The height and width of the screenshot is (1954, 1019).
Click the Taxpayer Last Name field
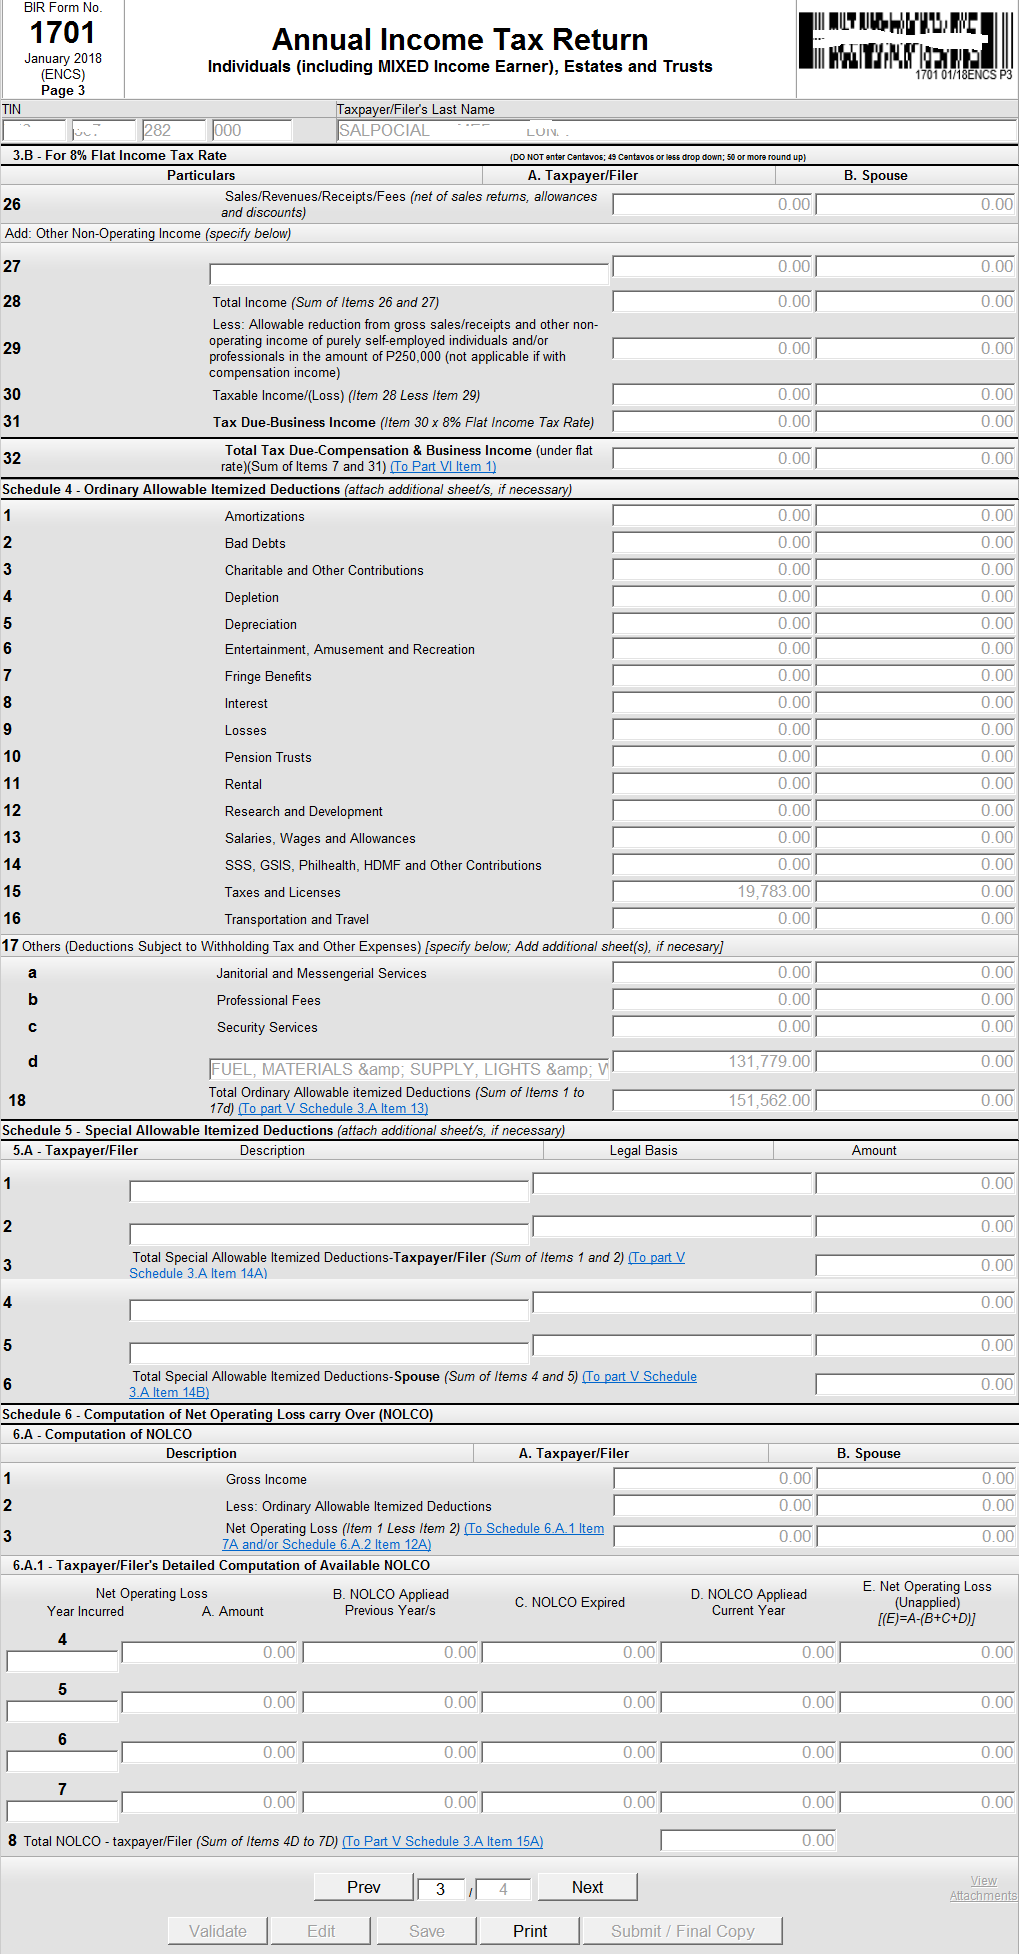677,131
